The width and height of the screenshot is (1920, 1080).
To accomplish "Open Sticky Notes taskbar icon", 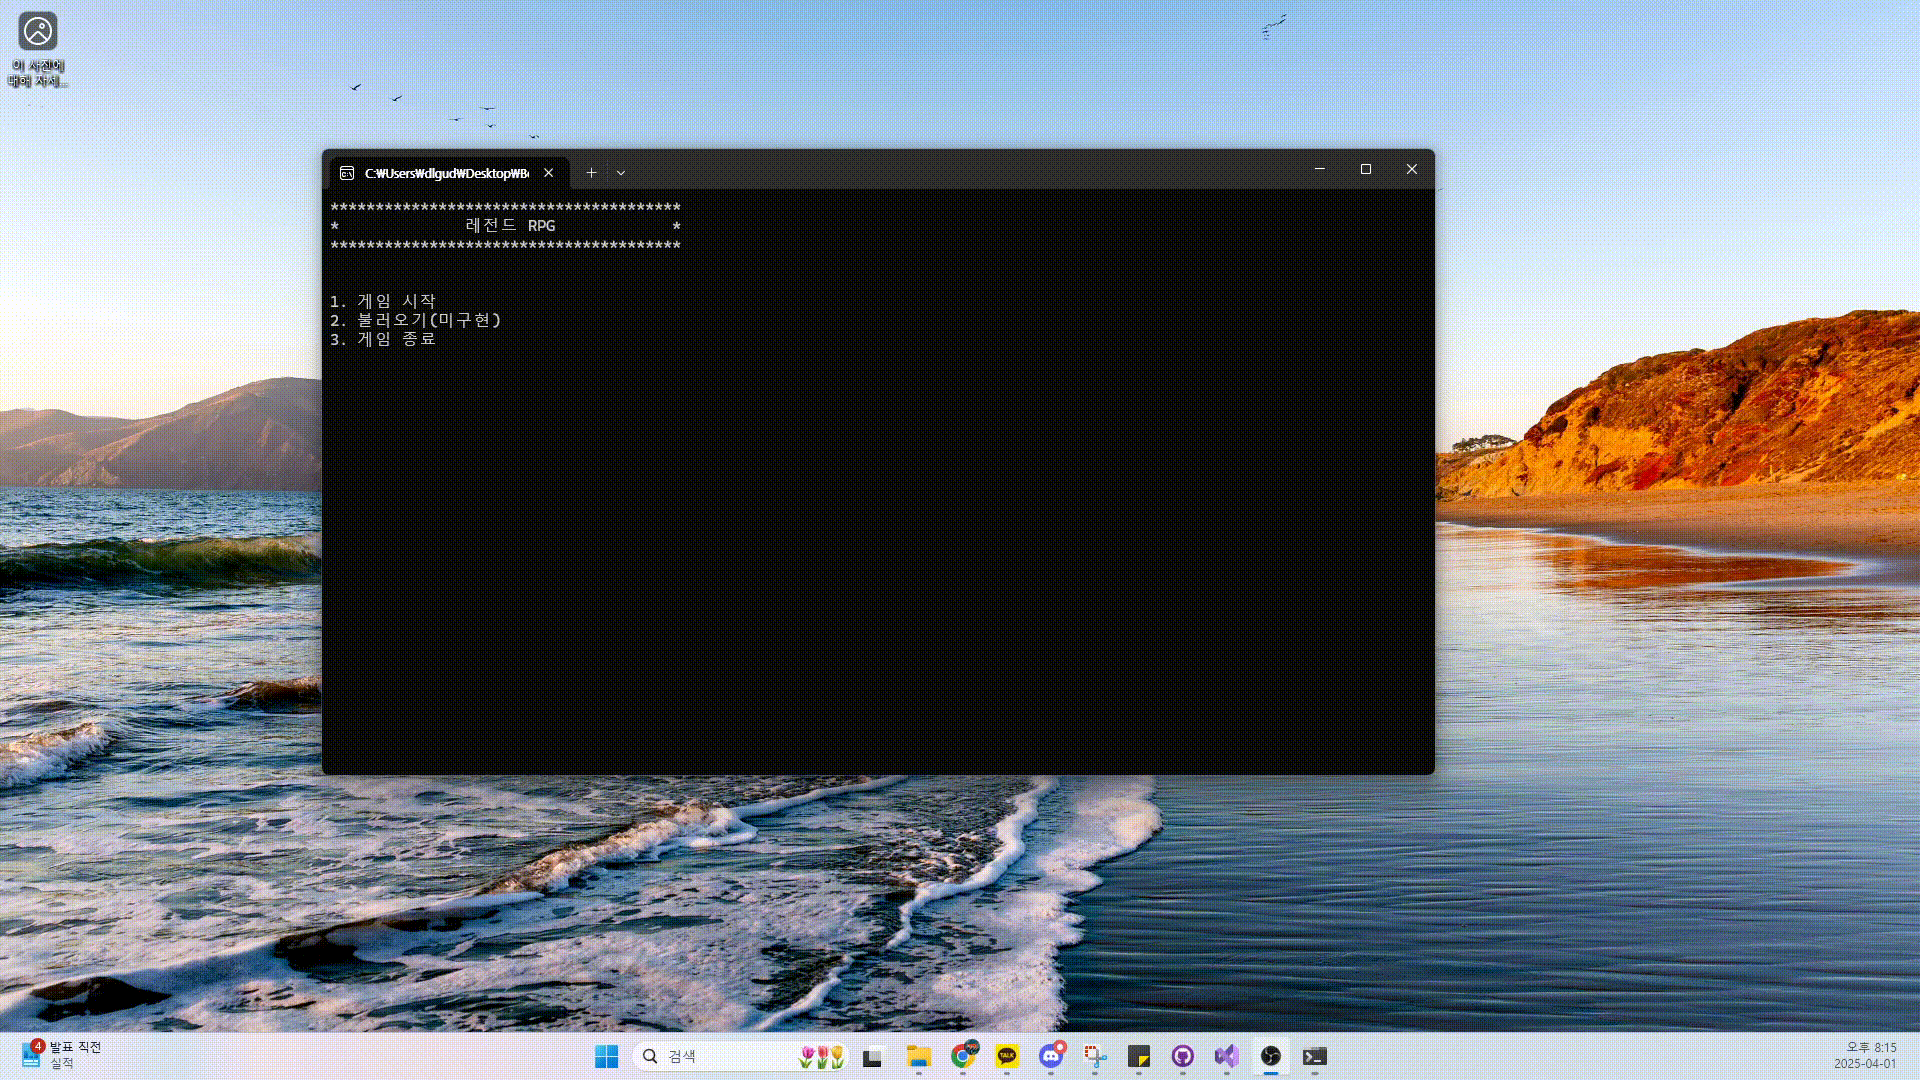I will [x=1139, y=1056].
